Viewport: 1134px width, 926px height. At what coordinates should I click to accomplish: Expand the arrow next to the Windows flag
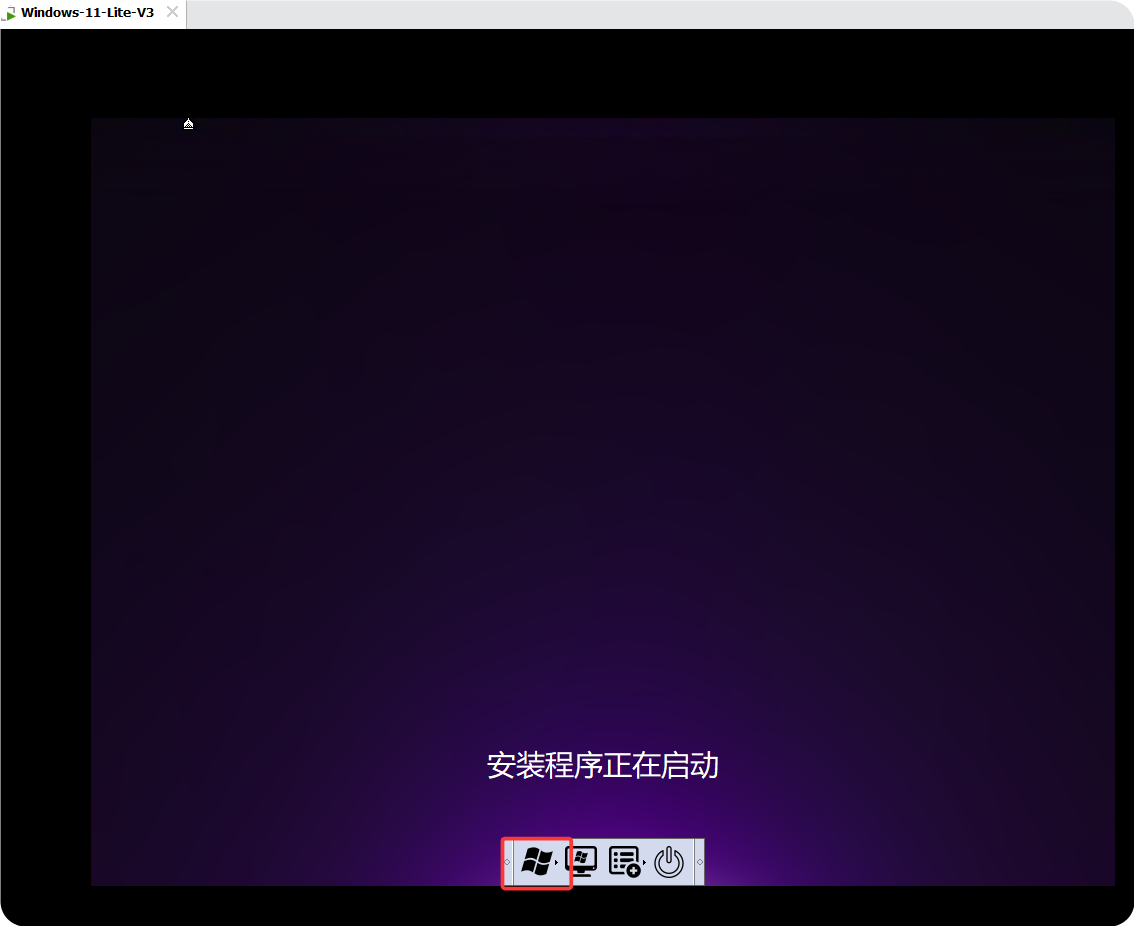[x=556, y=862]
